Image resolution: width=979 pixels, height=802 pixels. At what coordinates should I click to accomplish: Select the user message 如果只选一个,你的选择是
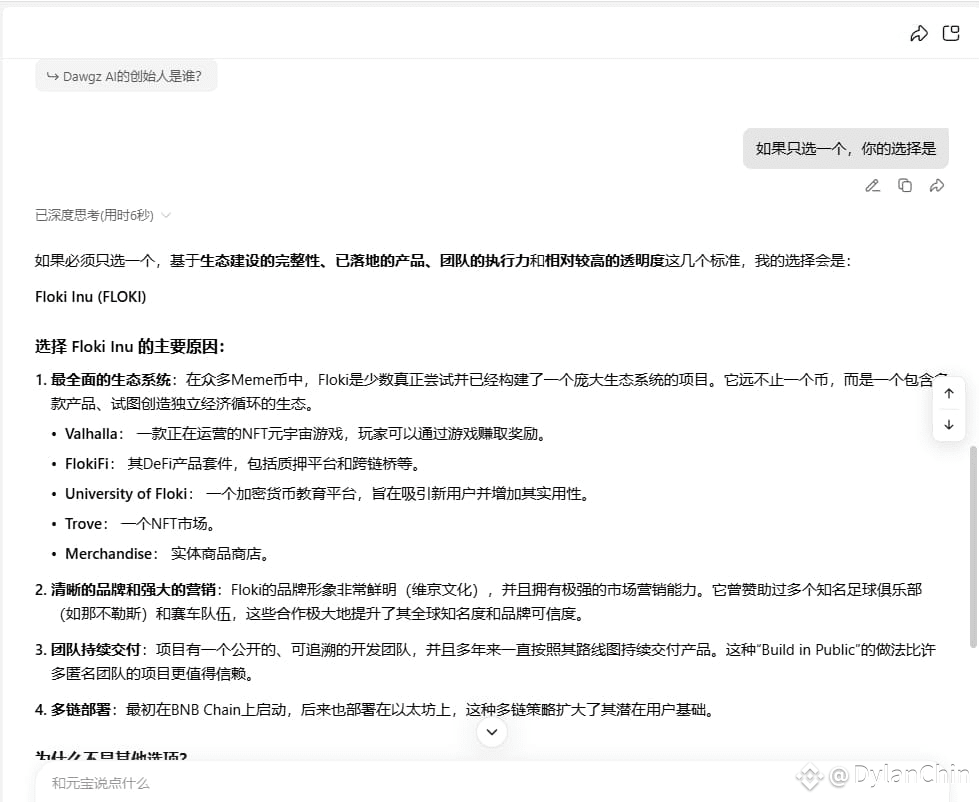click(x=845, y=149)
